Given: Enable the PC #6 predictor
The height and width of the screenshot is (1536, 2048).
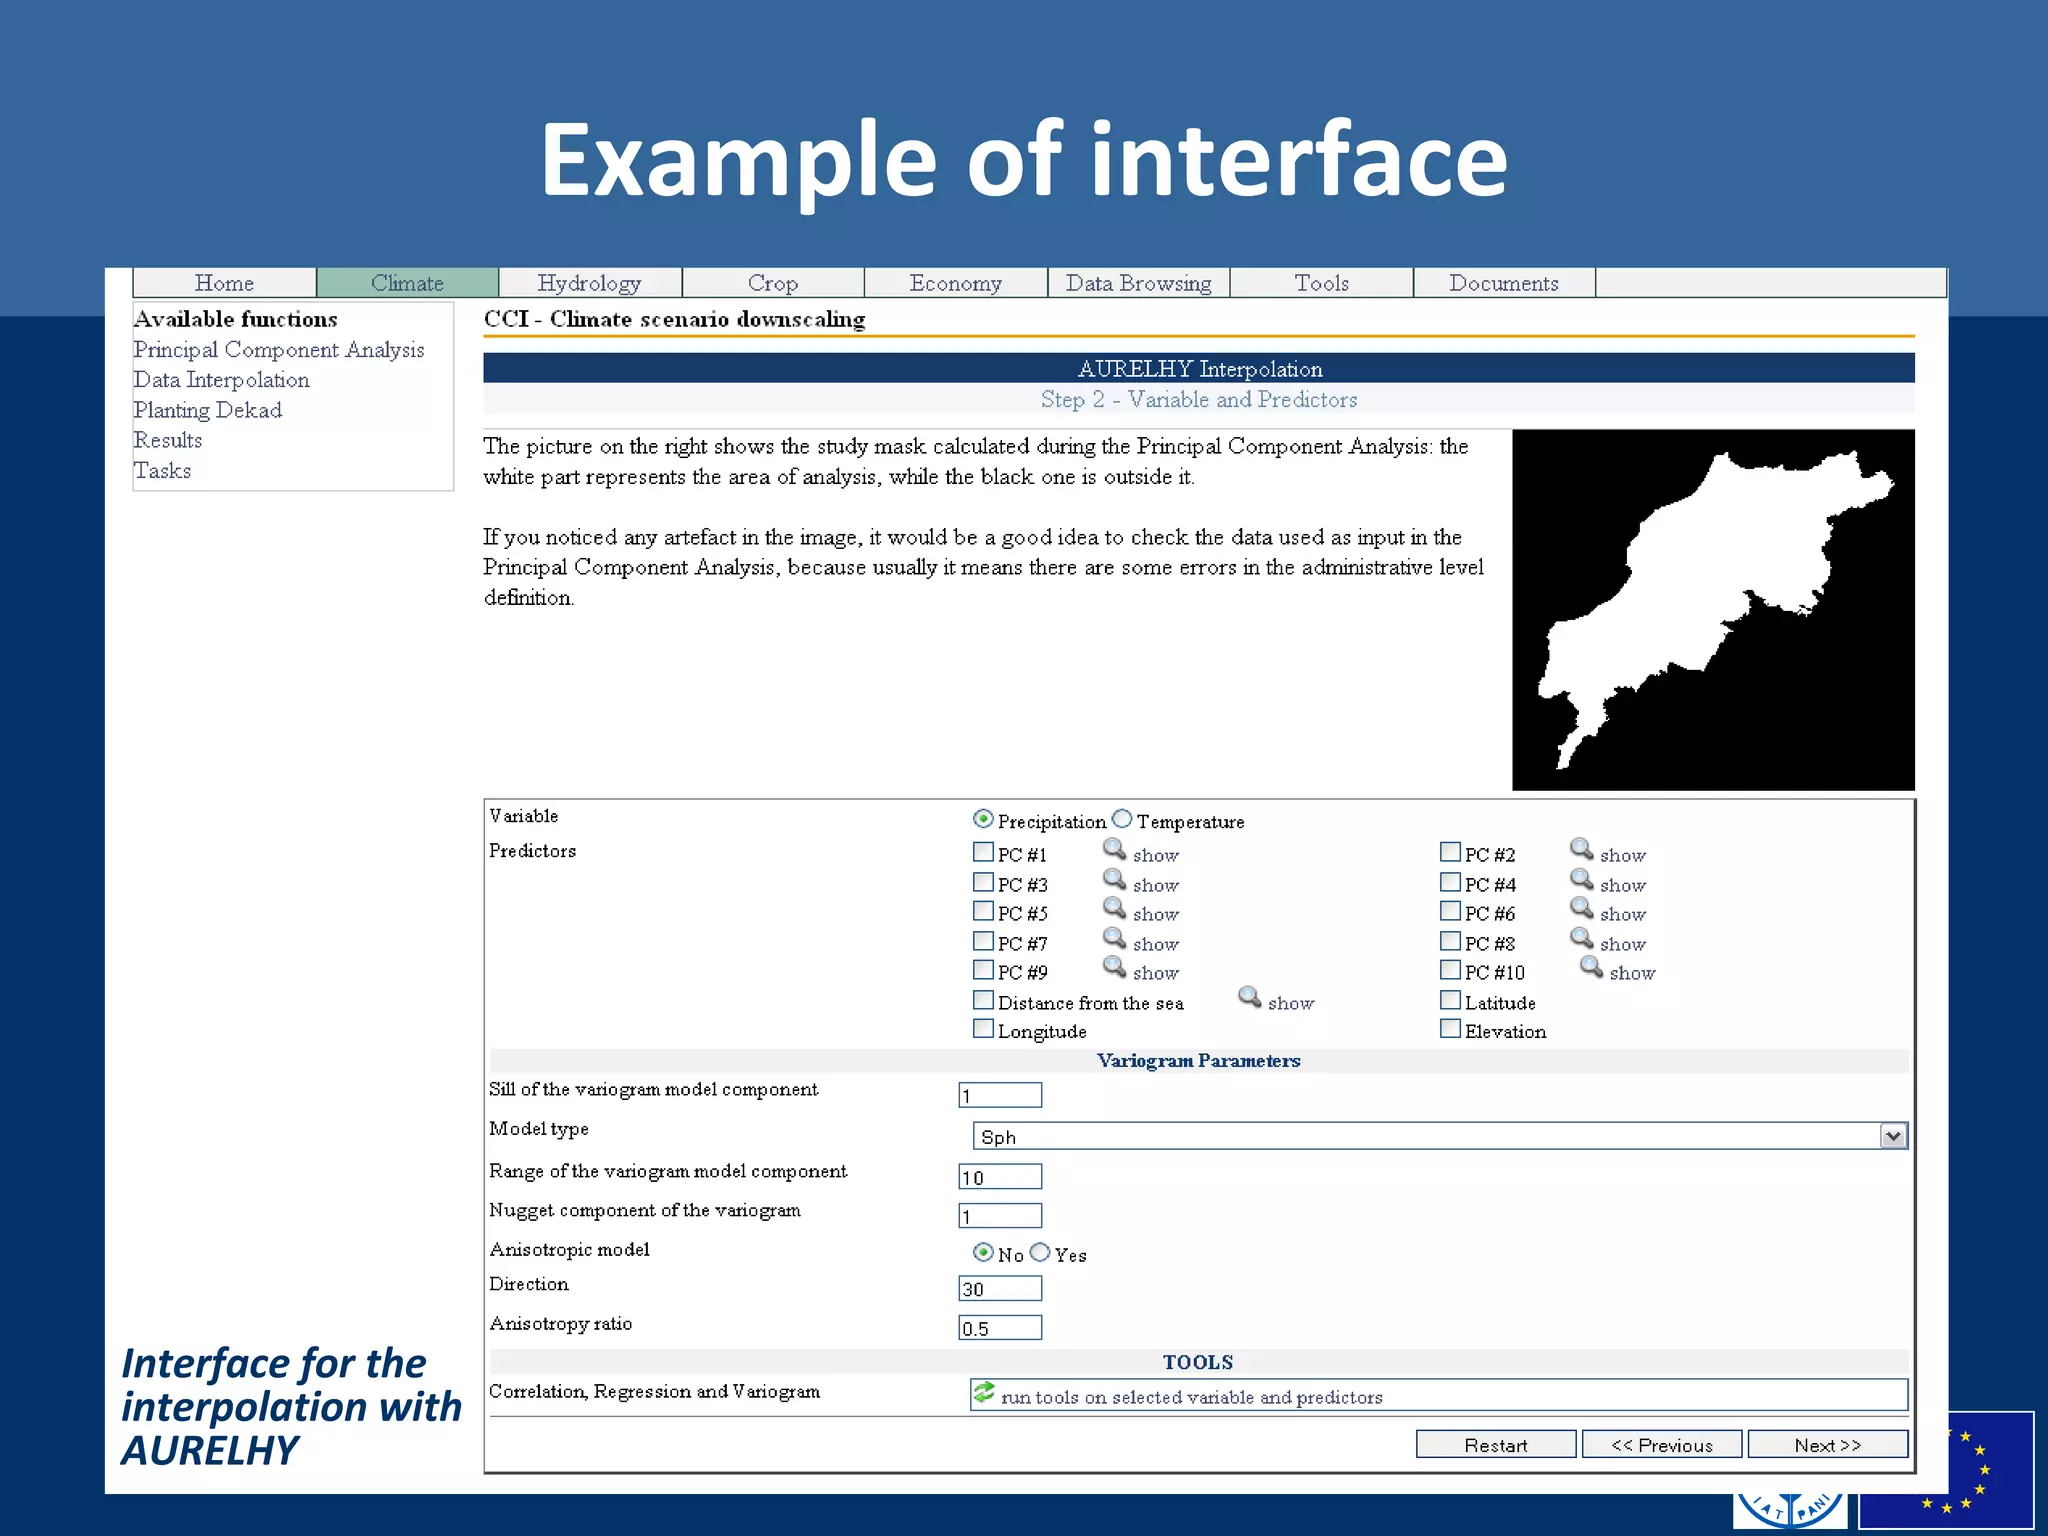Looking at the screenshot, I should (1450, 911).
